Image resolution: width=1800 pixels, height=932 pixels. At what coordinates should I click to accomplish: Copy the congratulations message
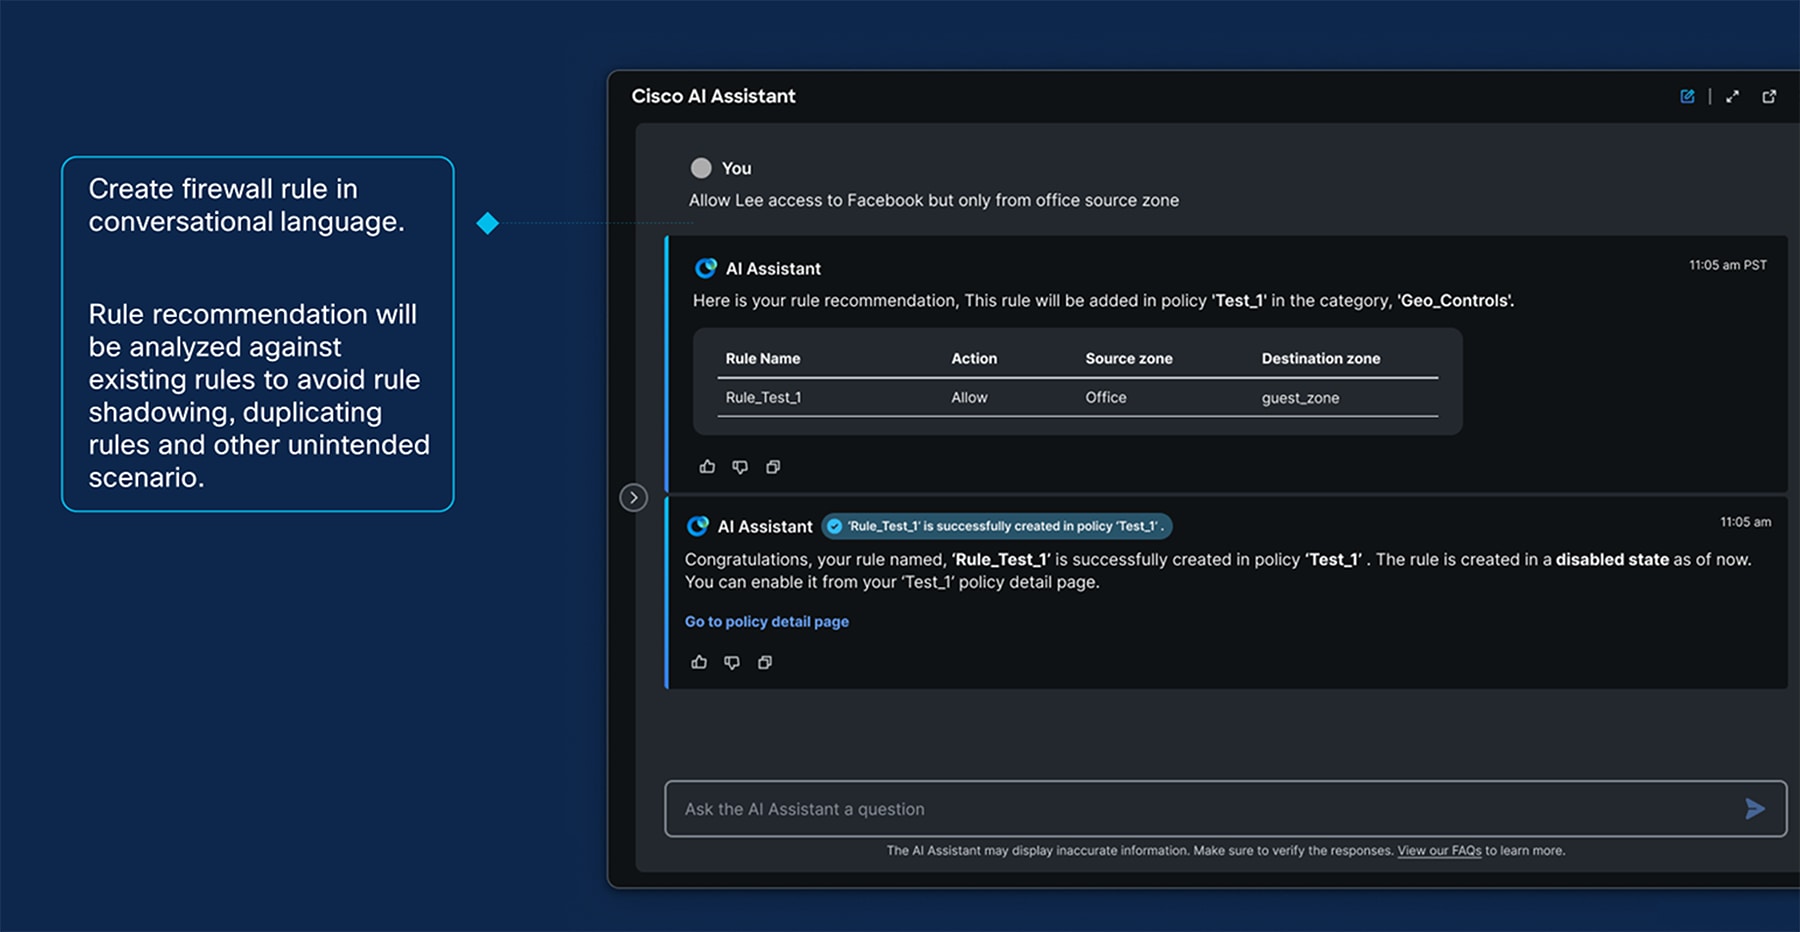[765, 661]
